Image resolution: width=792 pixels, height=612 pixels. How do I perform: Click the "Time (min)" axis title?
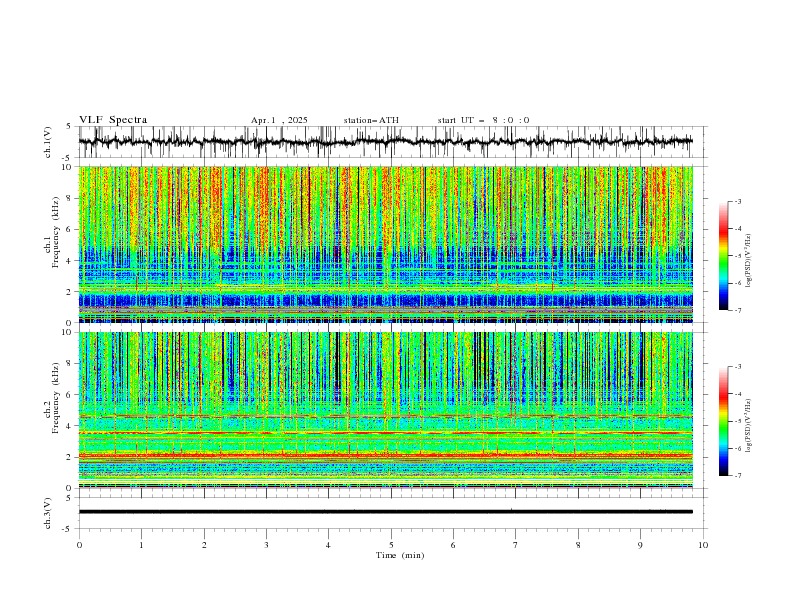[400, 555]
